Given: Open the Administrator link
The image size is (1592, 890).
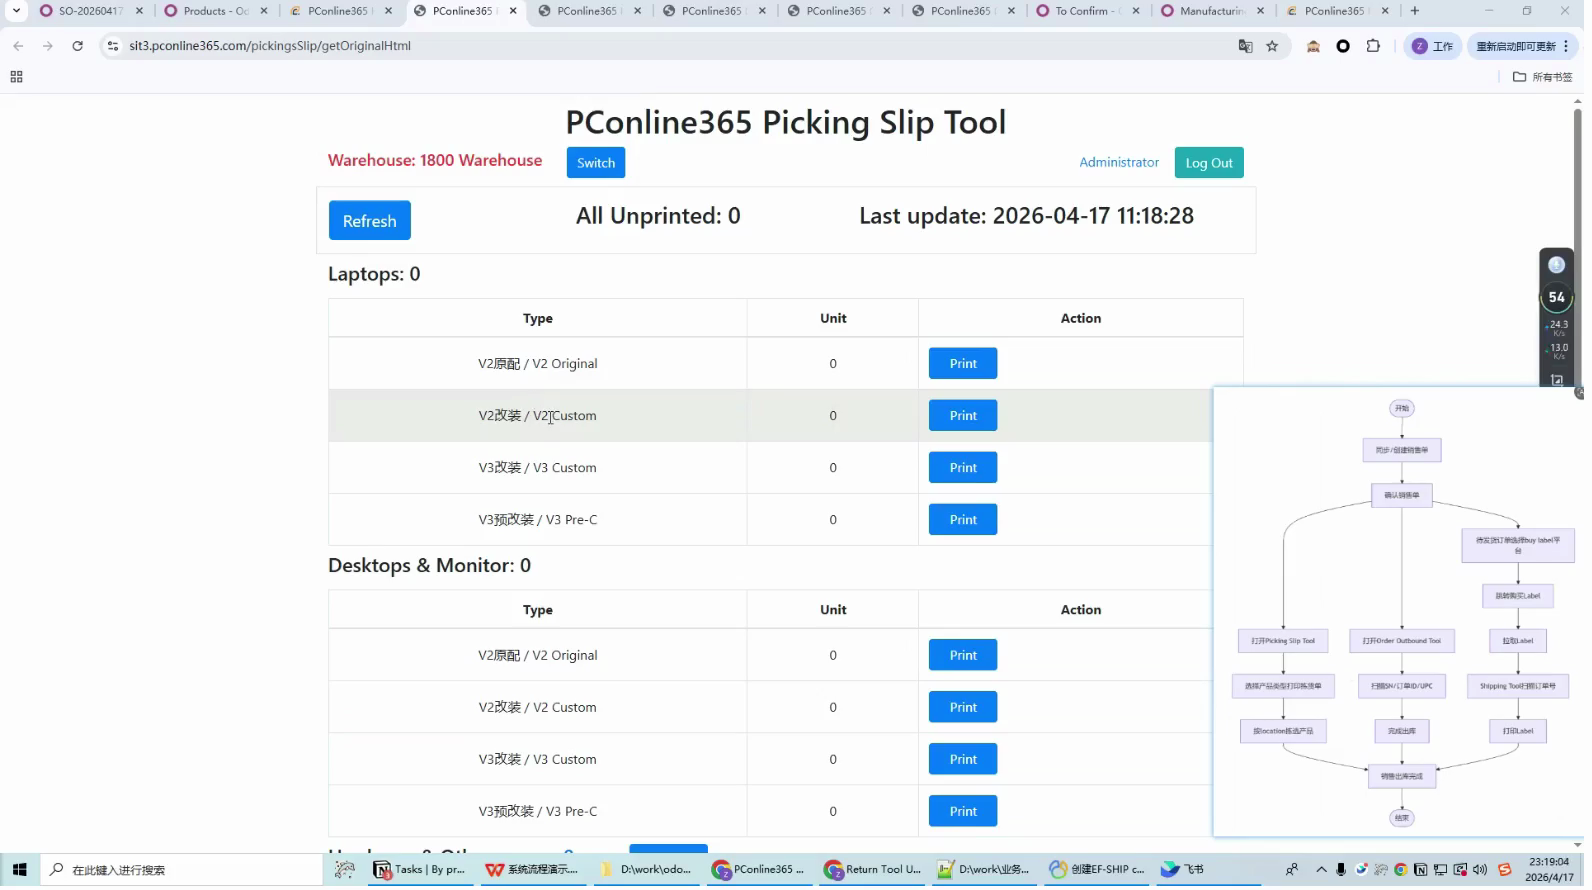Looking at the screenshot, I should [1119, 162].
